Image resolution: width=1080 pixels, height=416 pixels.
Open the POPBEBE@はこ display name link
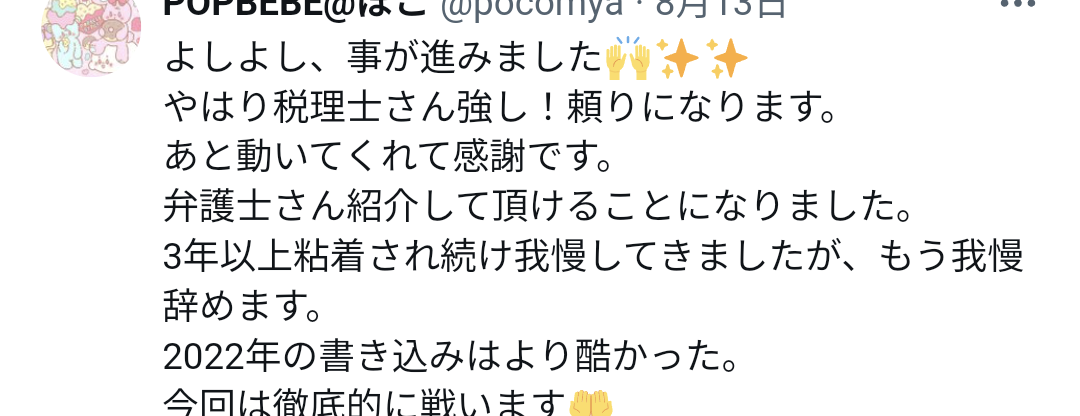pyautogui.click(x=292, y=8)
